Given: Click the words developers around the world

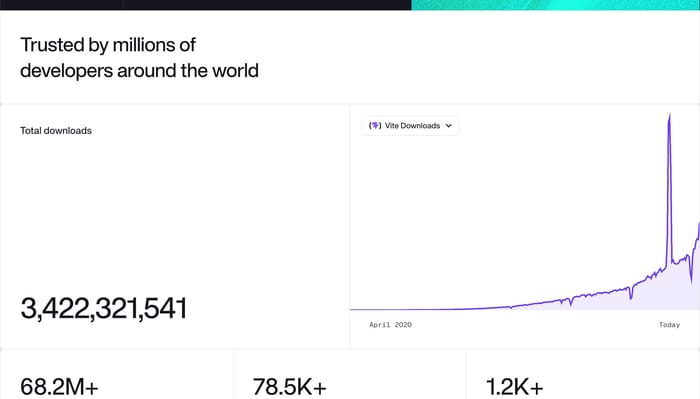Looking at the screenshot, I should click(x=139, y=71).
